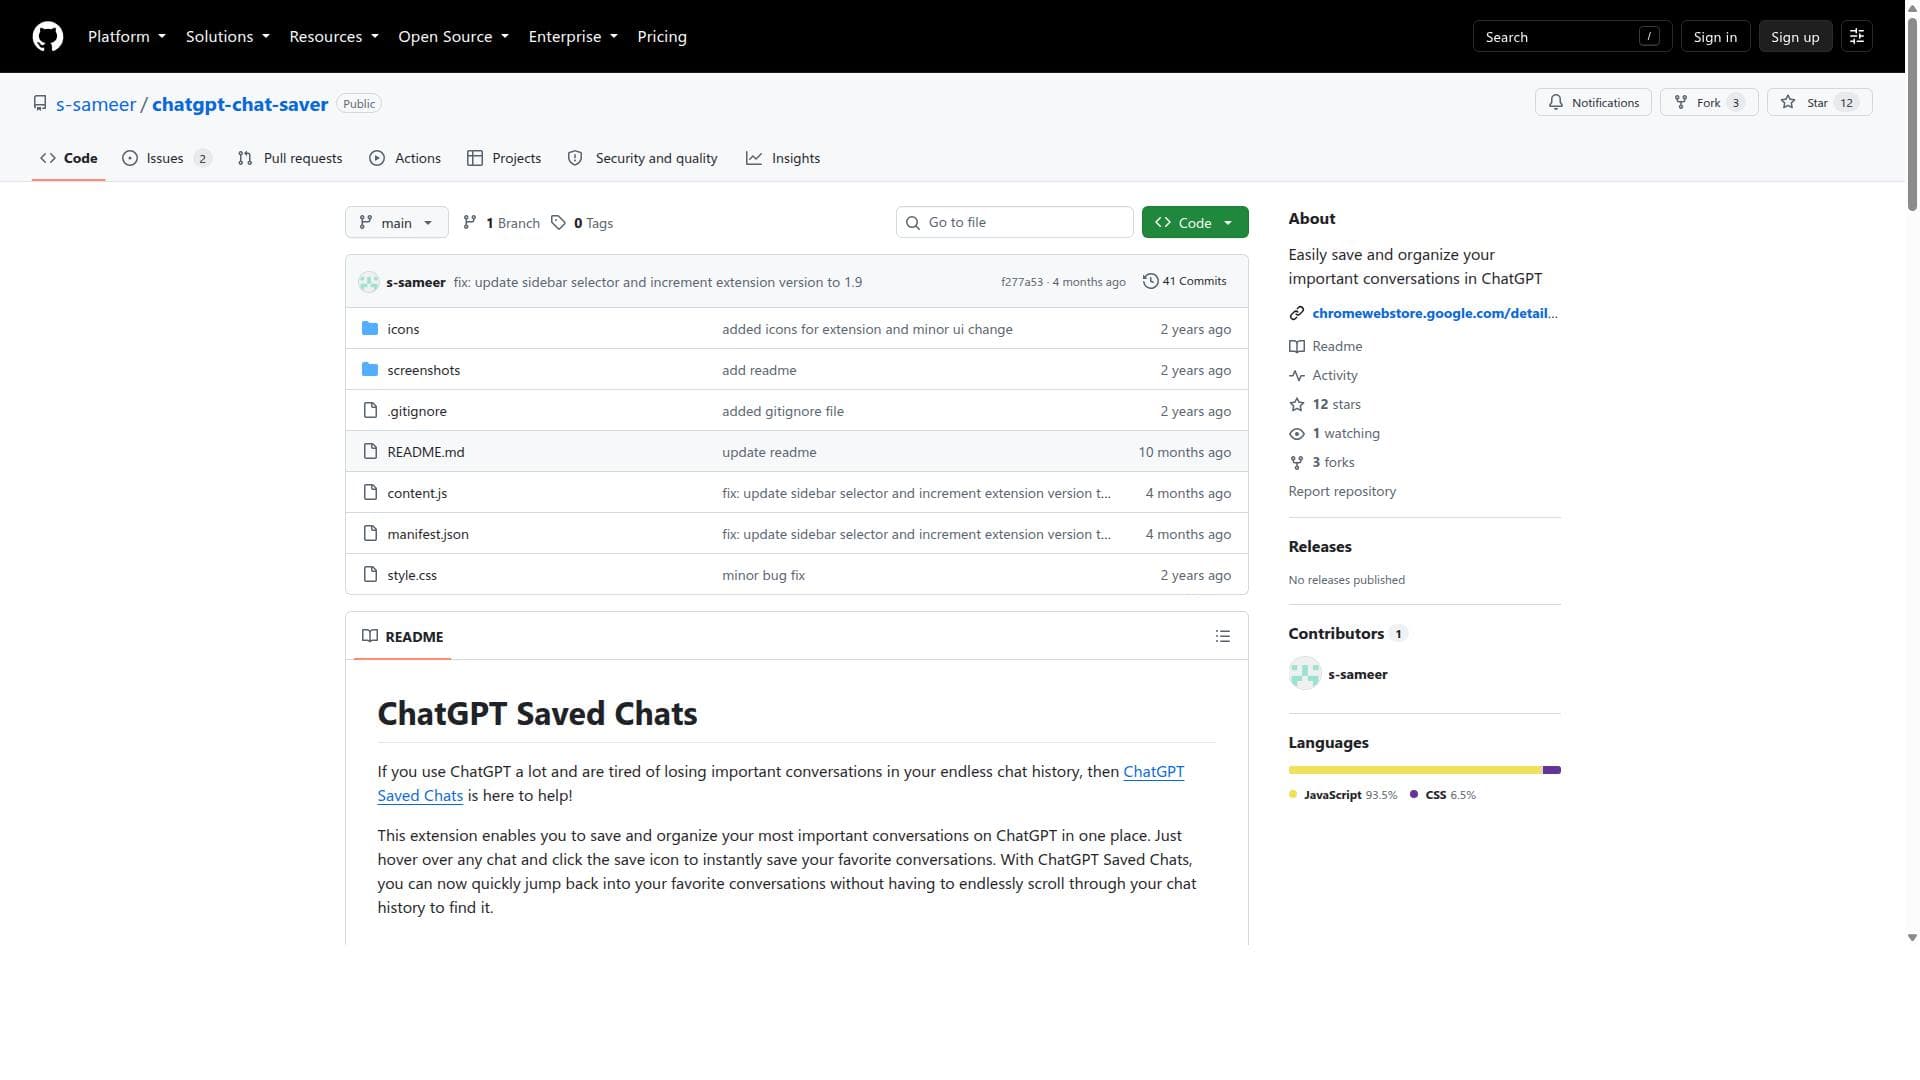The width and height of the screenshot is (1920, 1080).
Task: Open the Open Source nav dropdown
Action: click(x=454, y=37)
